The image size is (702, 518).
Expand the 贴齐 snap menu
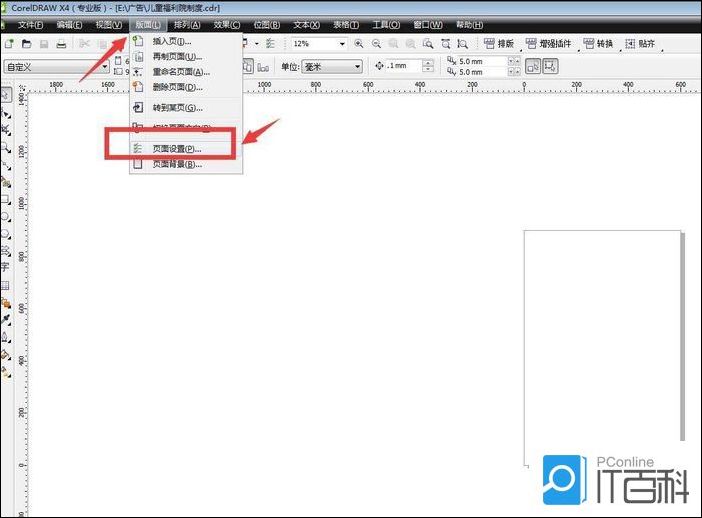tap(640, 44)
